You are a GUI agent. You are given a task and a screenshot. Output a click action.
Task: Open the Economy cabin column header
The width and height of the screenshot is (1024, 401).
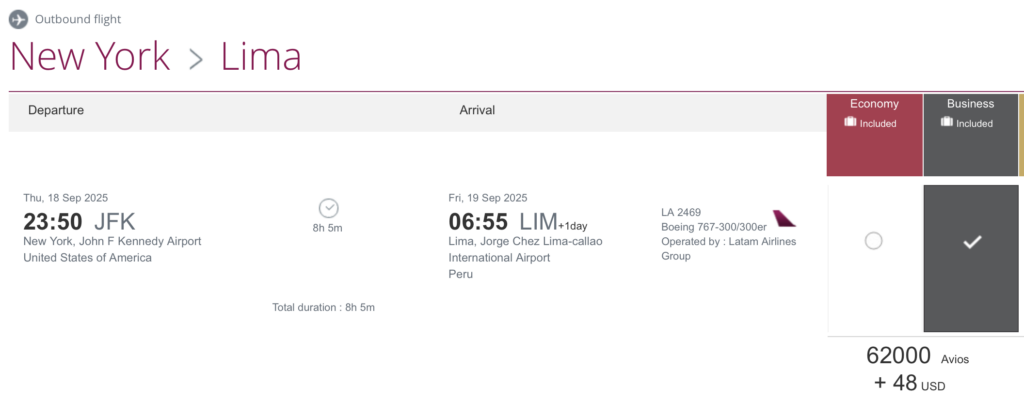[874, 104]
